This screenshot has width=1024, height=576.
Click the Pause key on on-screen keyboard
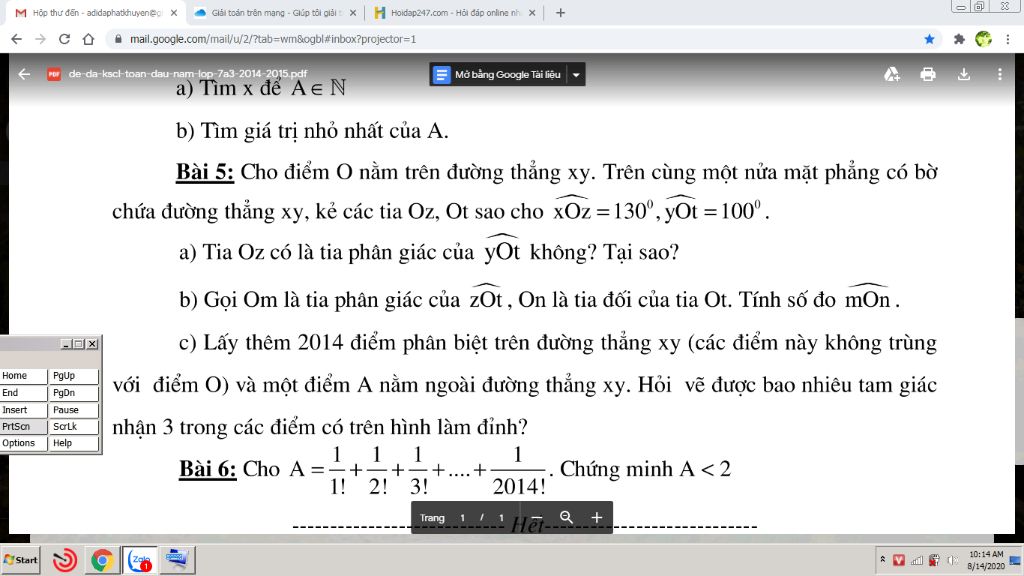(74, 409)
